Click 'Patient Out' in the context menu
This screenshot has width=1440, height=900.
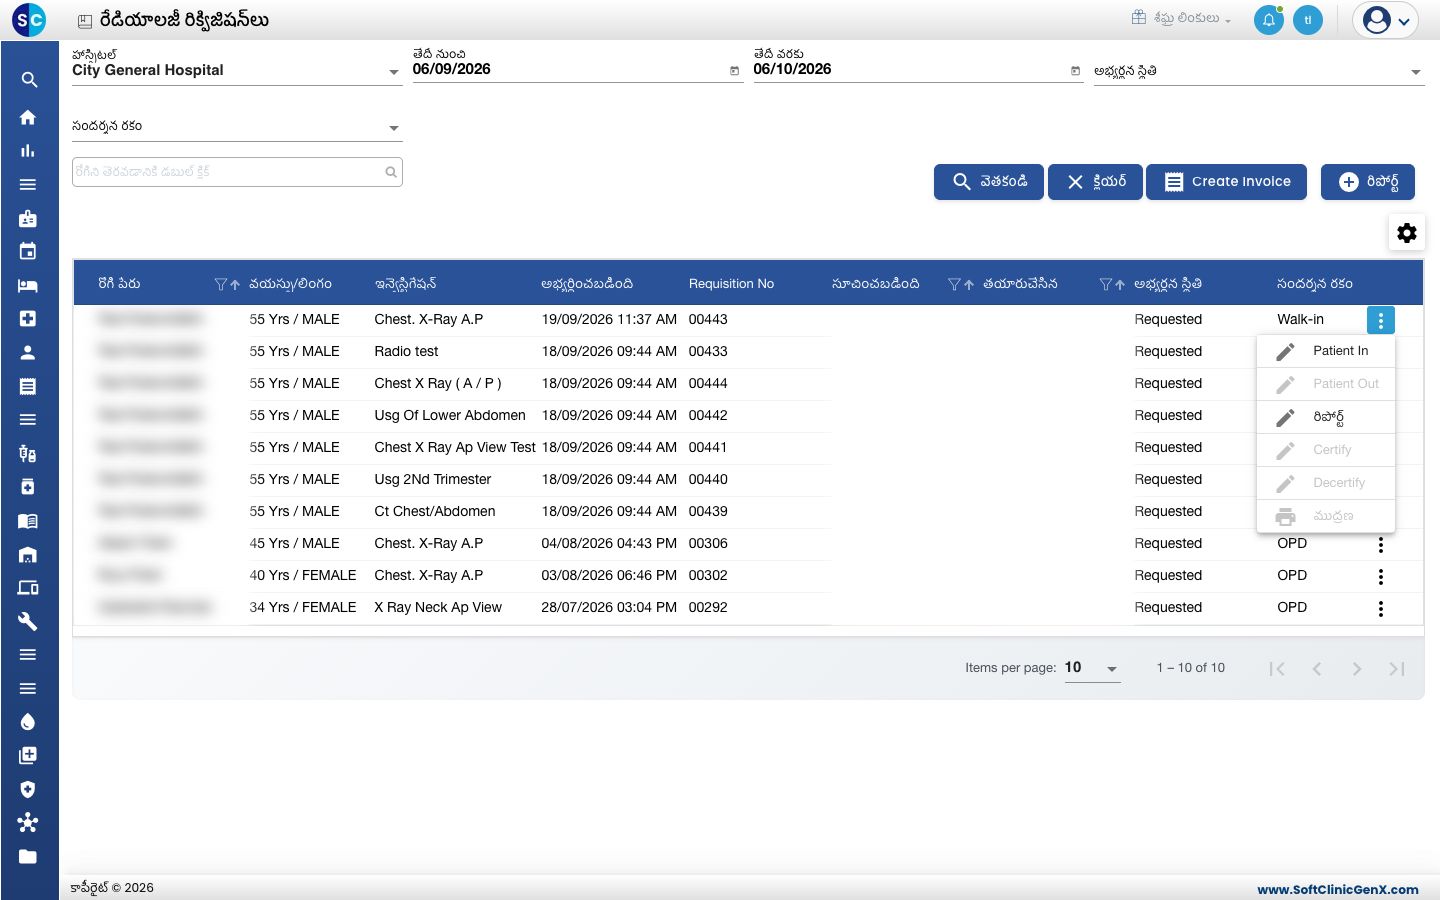tap(1326, 384)
